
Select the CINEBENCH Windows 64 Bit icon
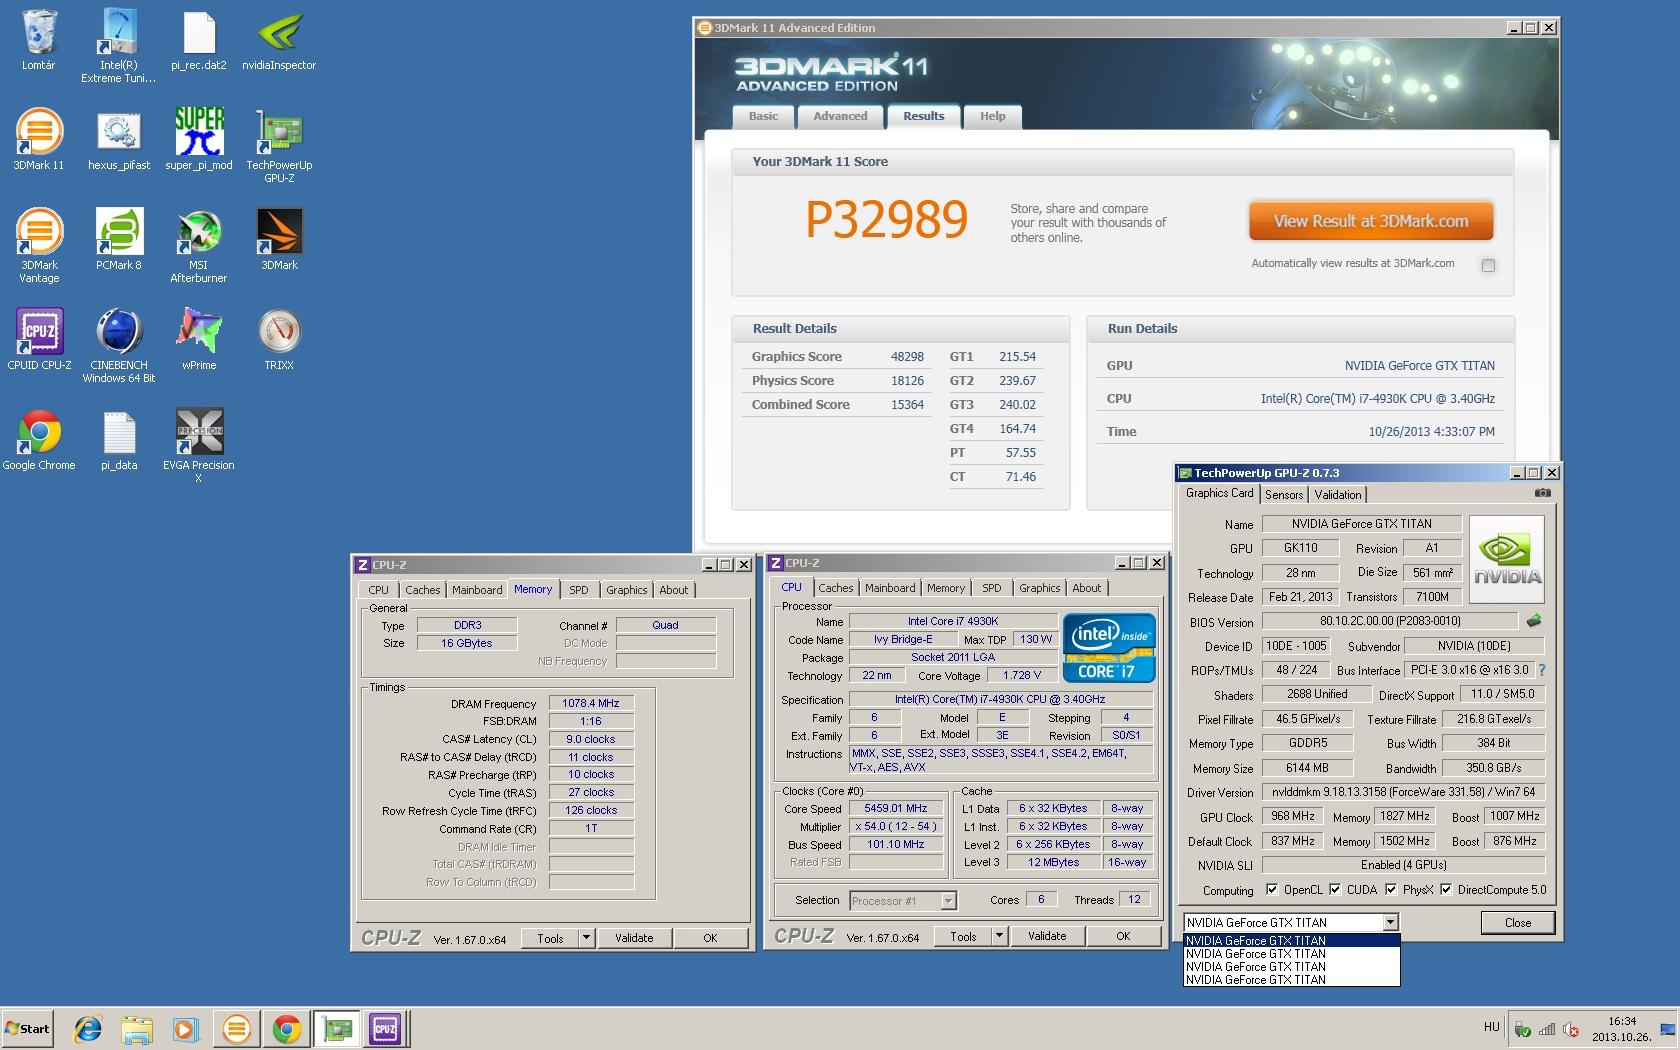coord(119,346)
